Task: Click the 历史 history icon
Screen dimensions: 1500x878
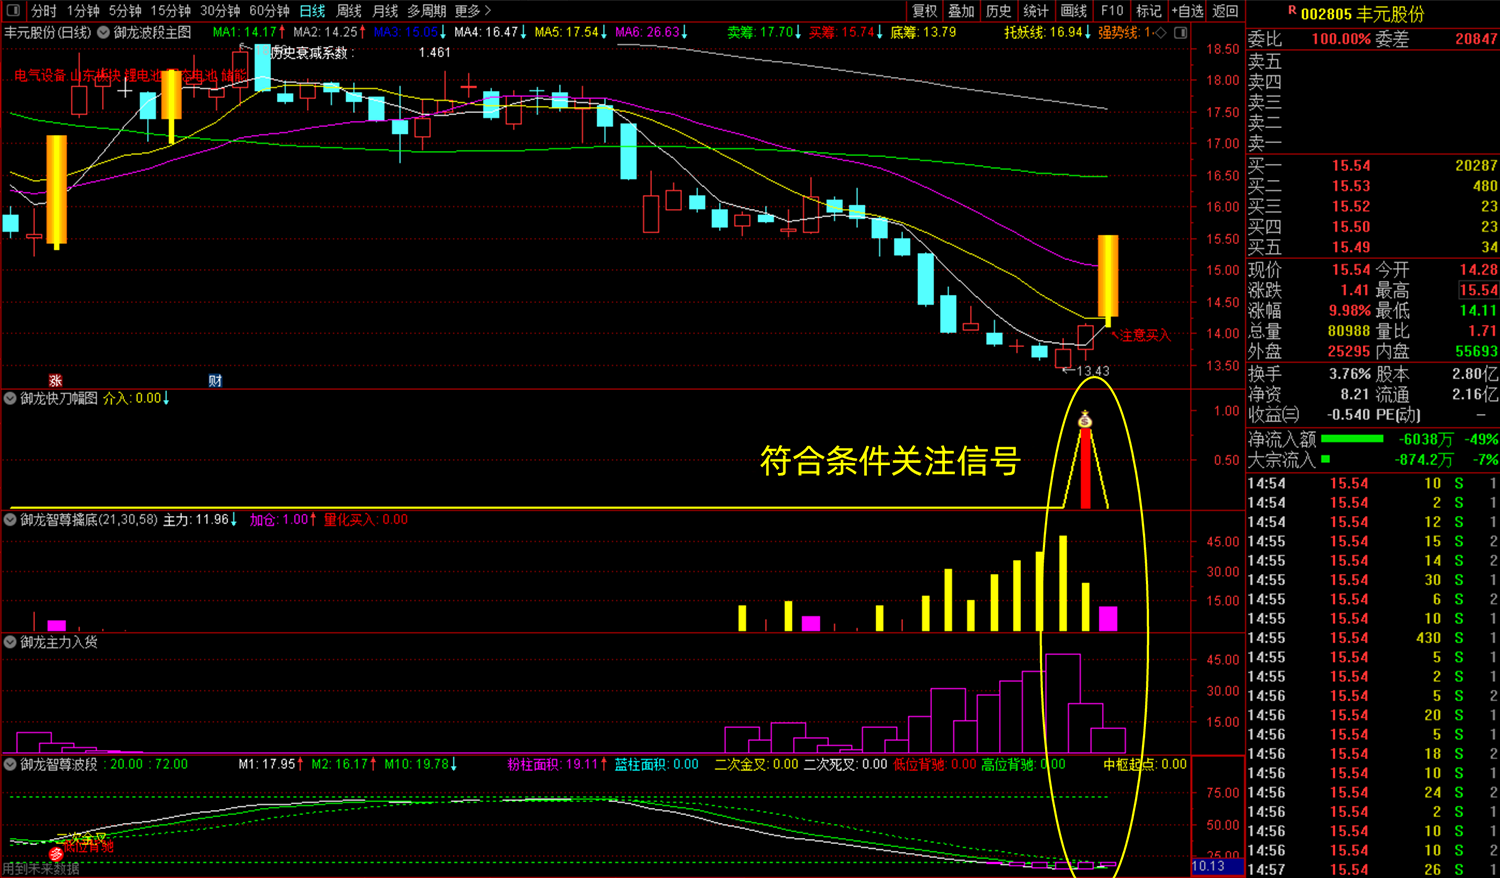Action: click(997, 11)
